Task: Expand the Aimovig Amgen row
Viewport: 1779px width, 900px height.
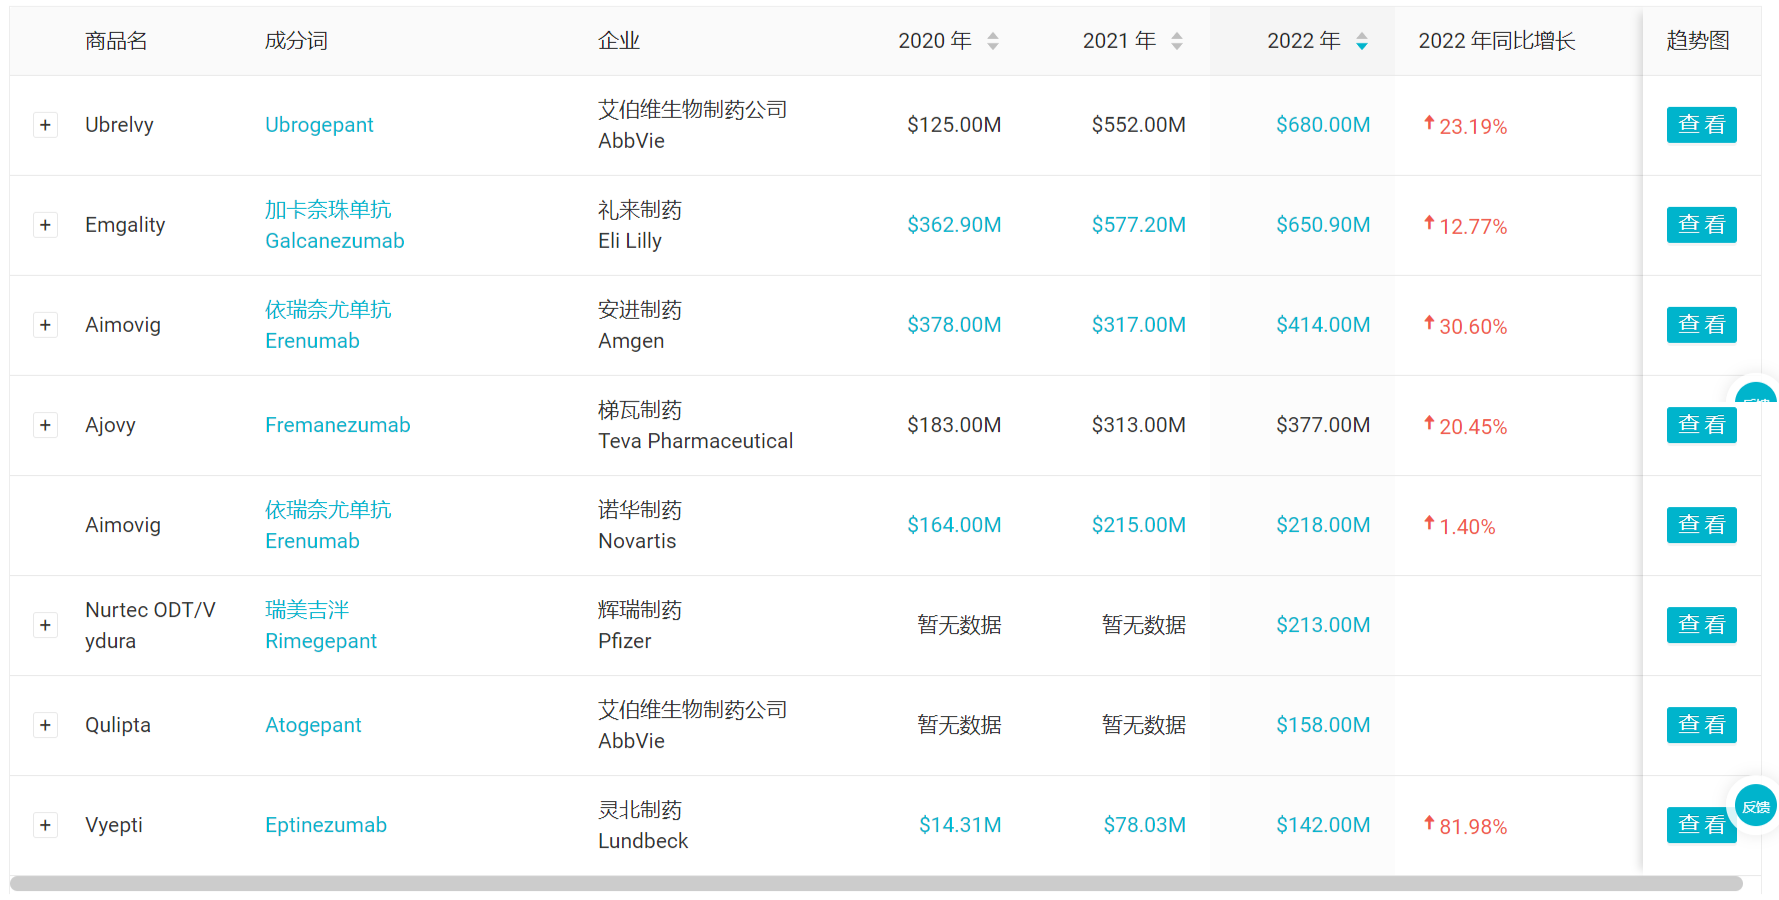Action: coord(45,325)
